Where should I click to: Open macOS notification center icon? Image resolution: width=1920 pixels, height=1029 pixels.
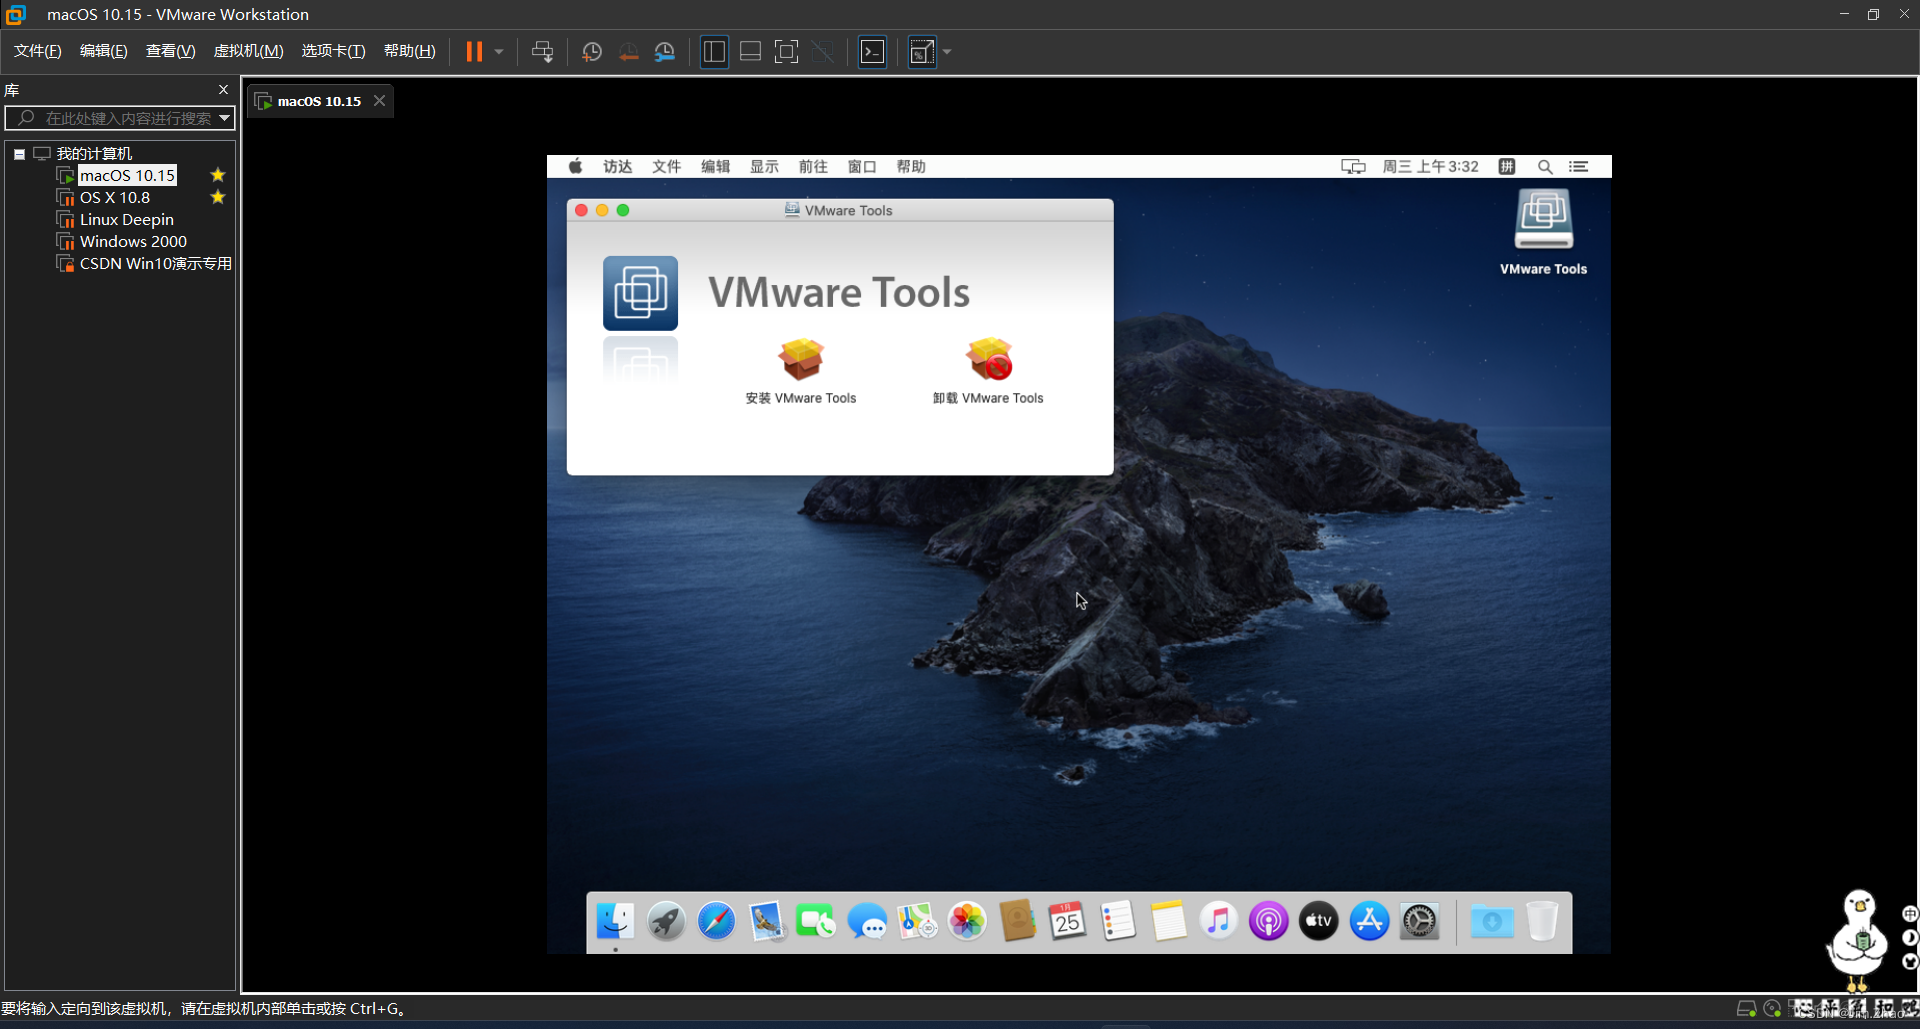(x=1579, y=167)
